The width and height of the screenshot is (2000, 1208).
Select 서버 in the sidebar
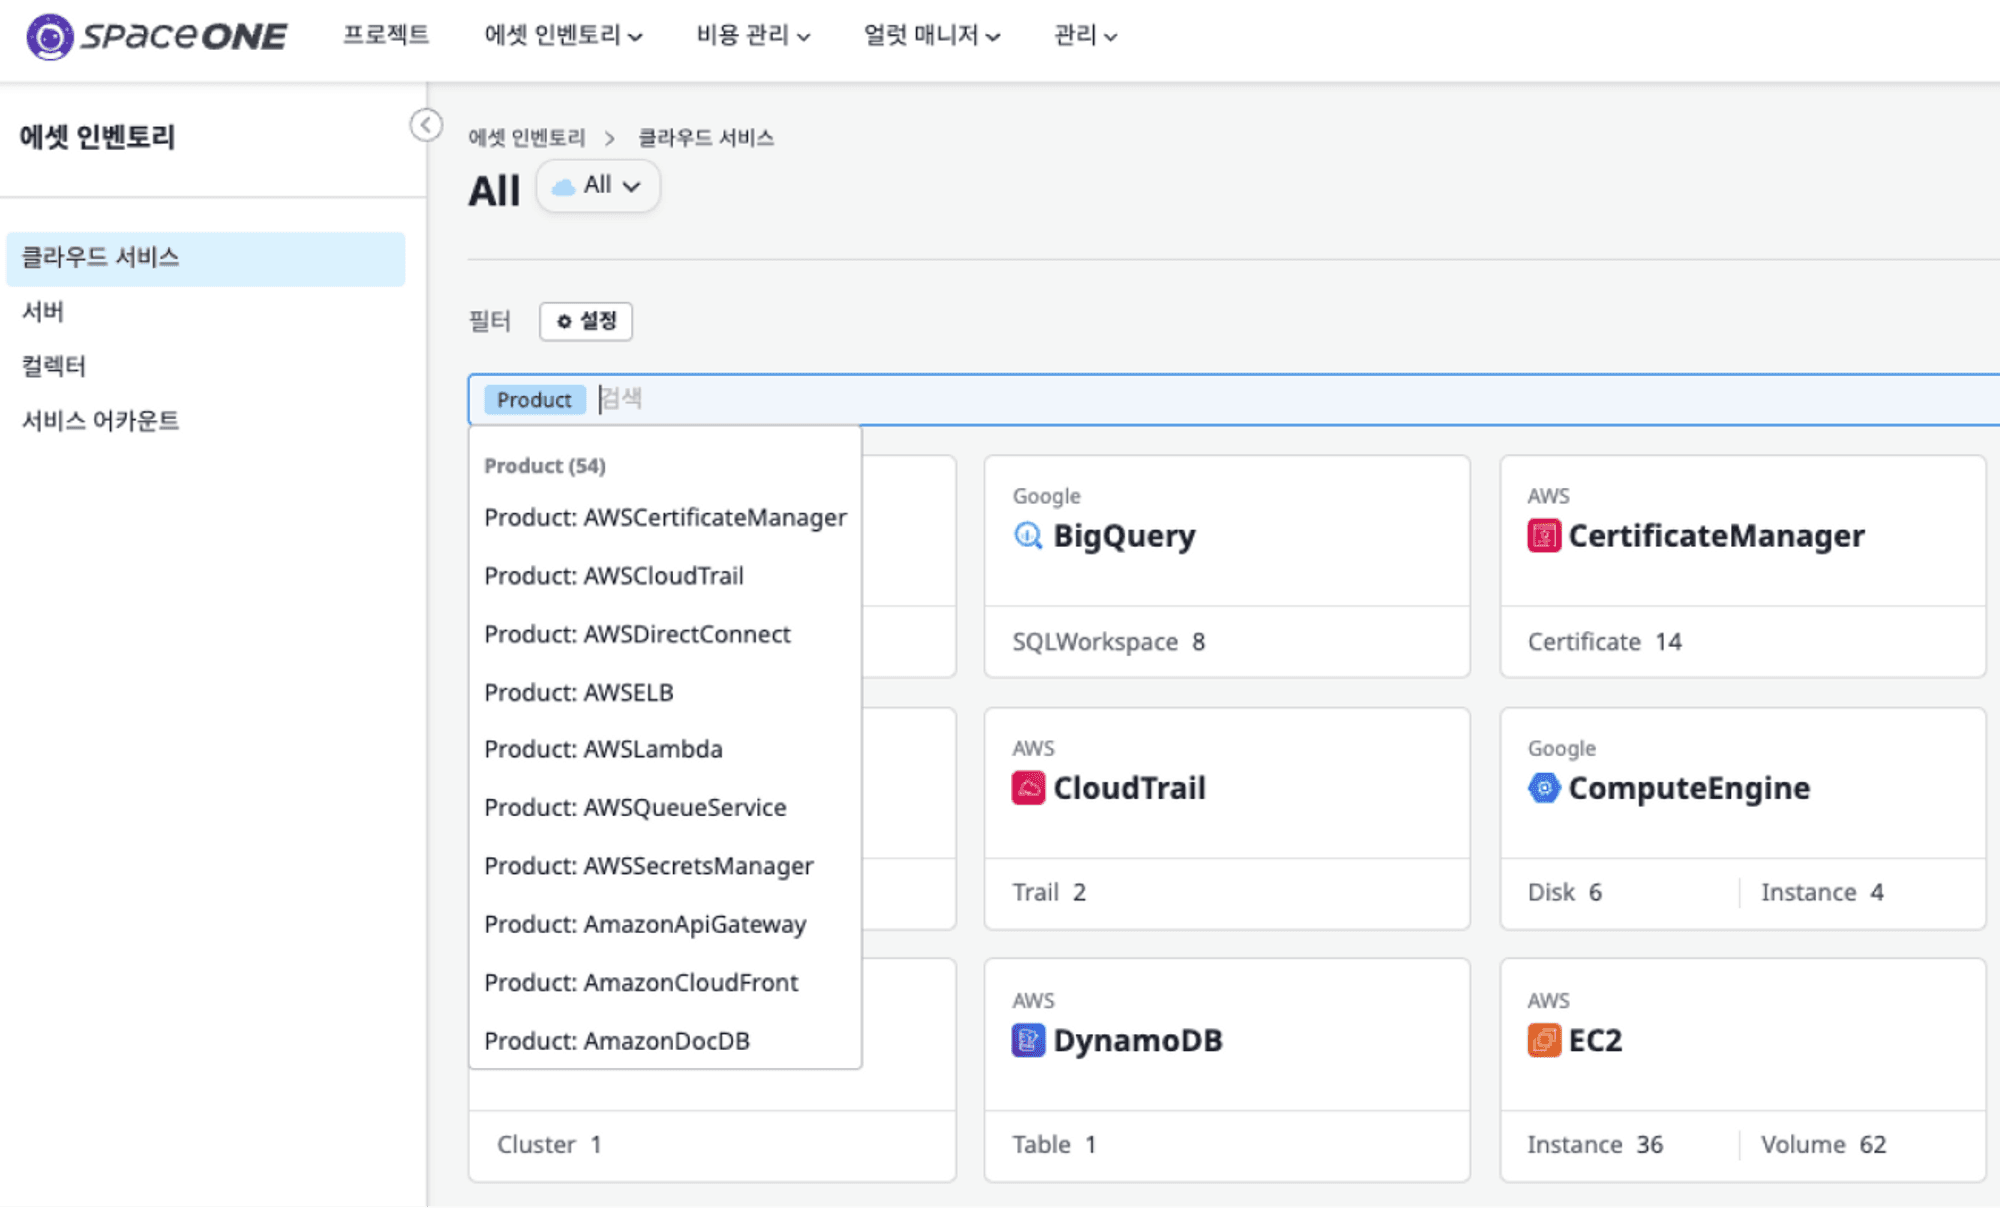pos(43,312)
